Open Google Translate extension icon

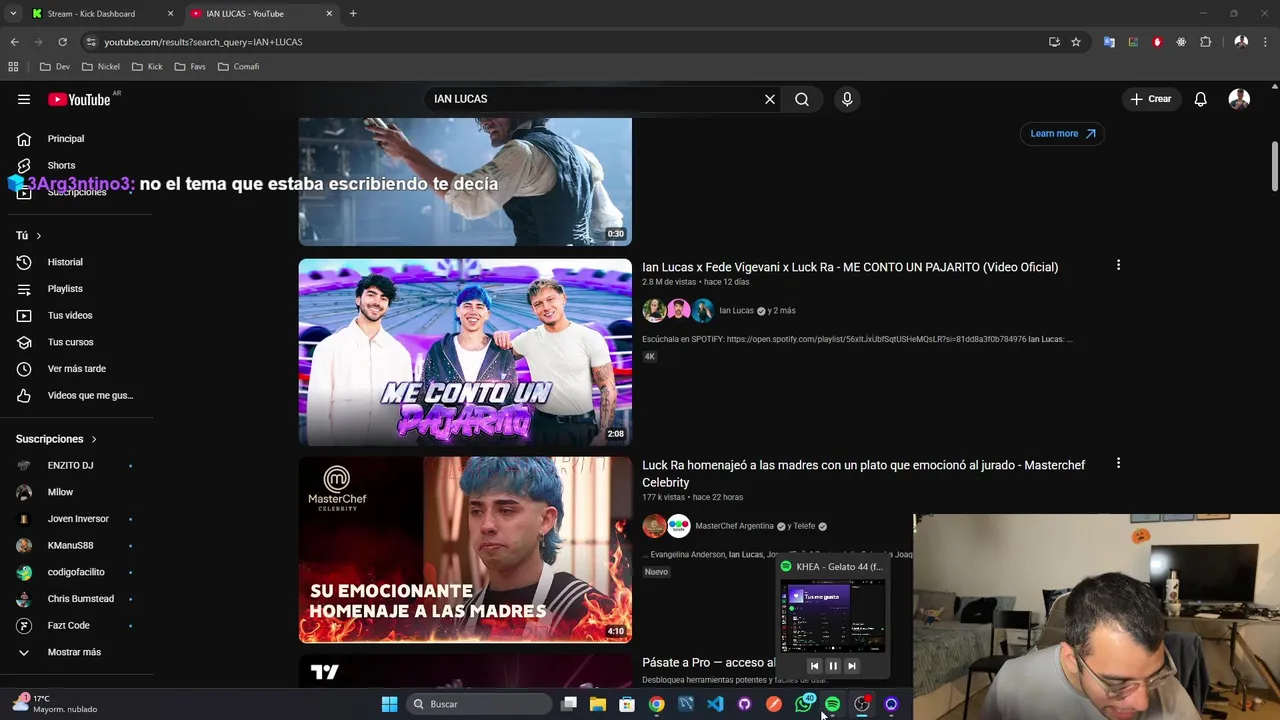[1109, 42]
